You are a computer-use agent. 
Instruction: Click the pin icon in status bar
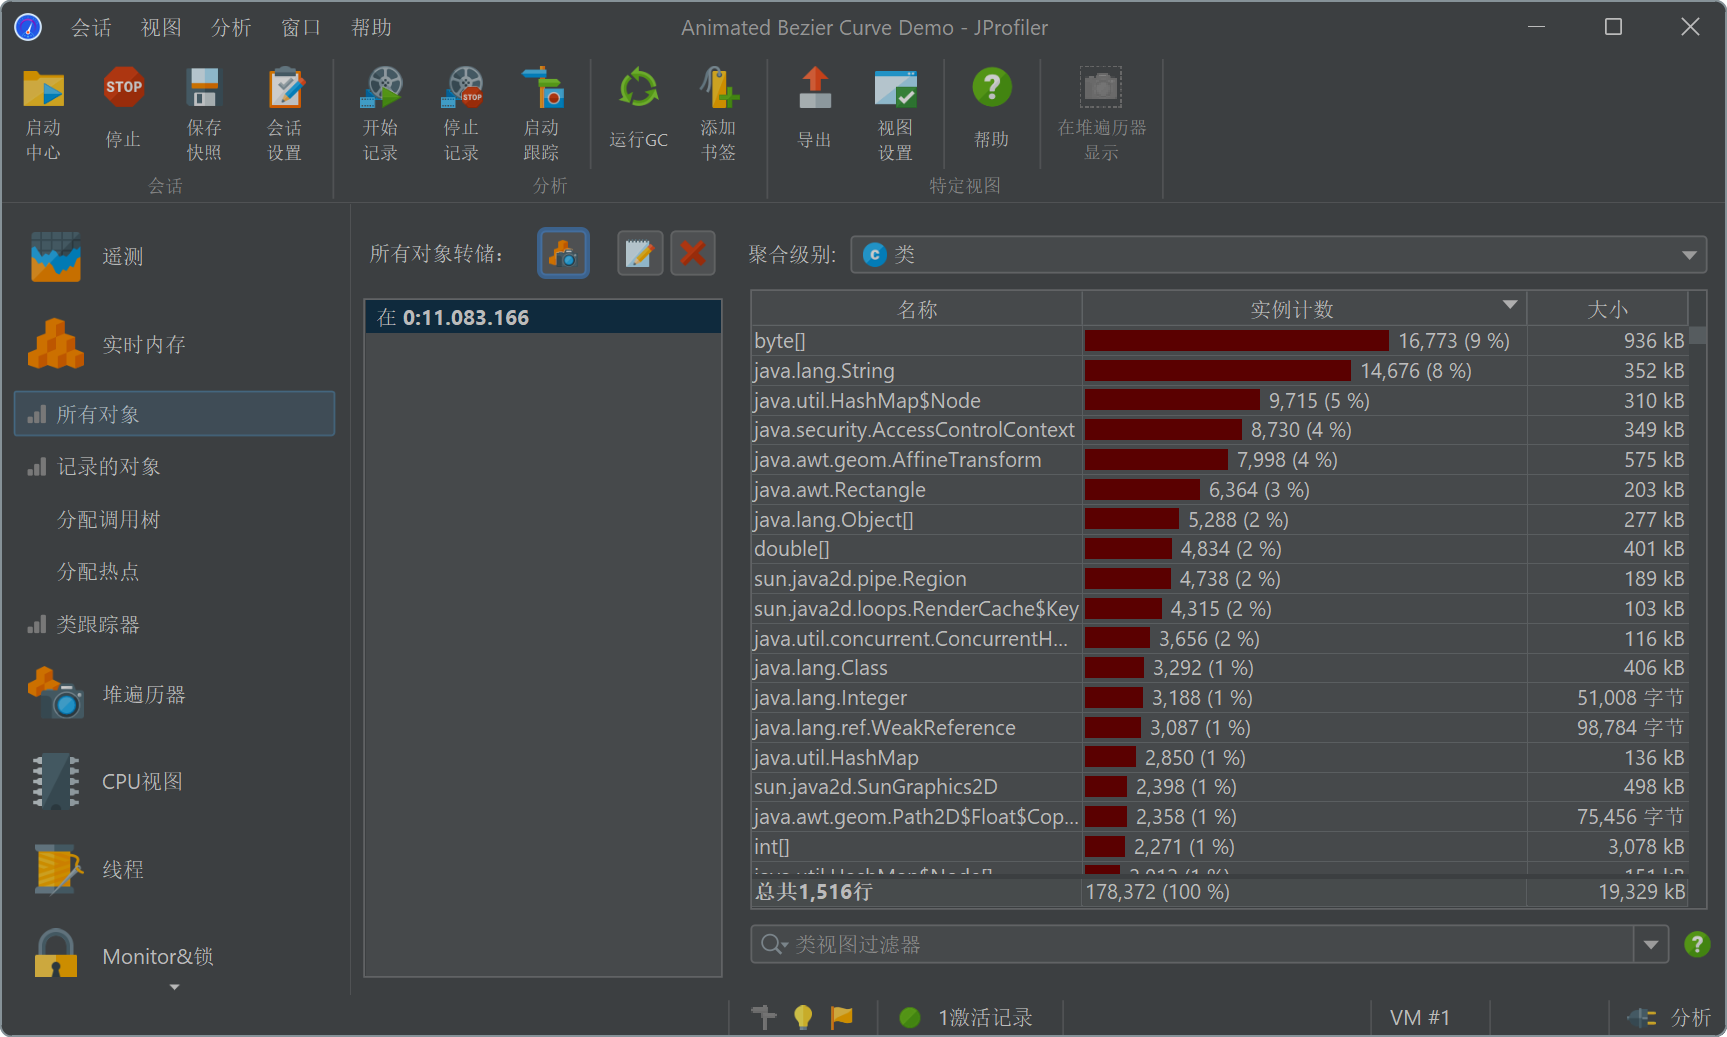(x=764, y=1017)
